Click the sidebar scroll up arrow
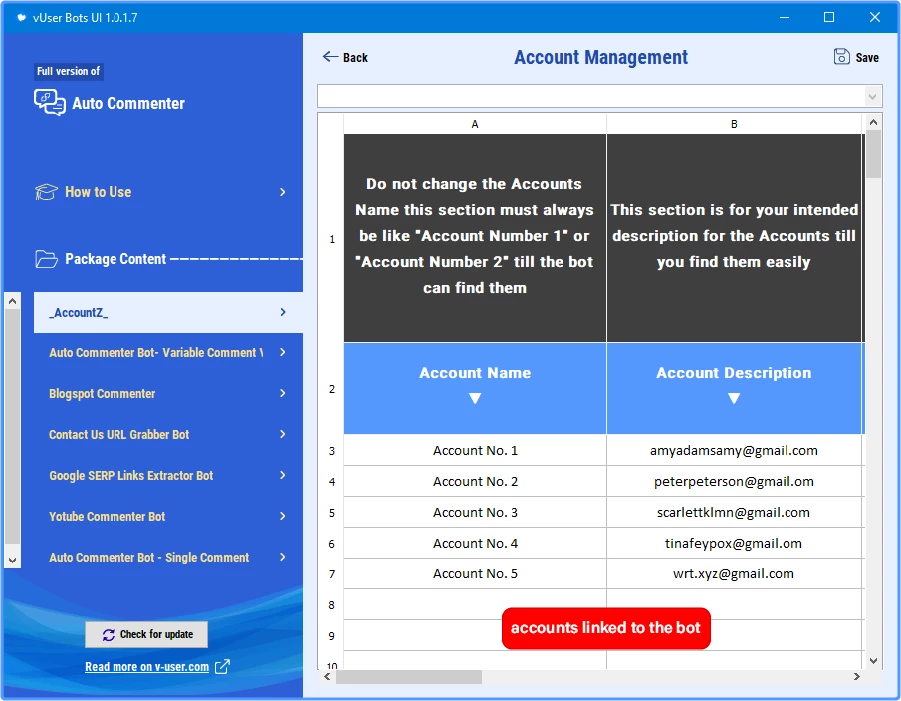Image resolution: width=901 pixels, height=701 pixels. [13, 301]
